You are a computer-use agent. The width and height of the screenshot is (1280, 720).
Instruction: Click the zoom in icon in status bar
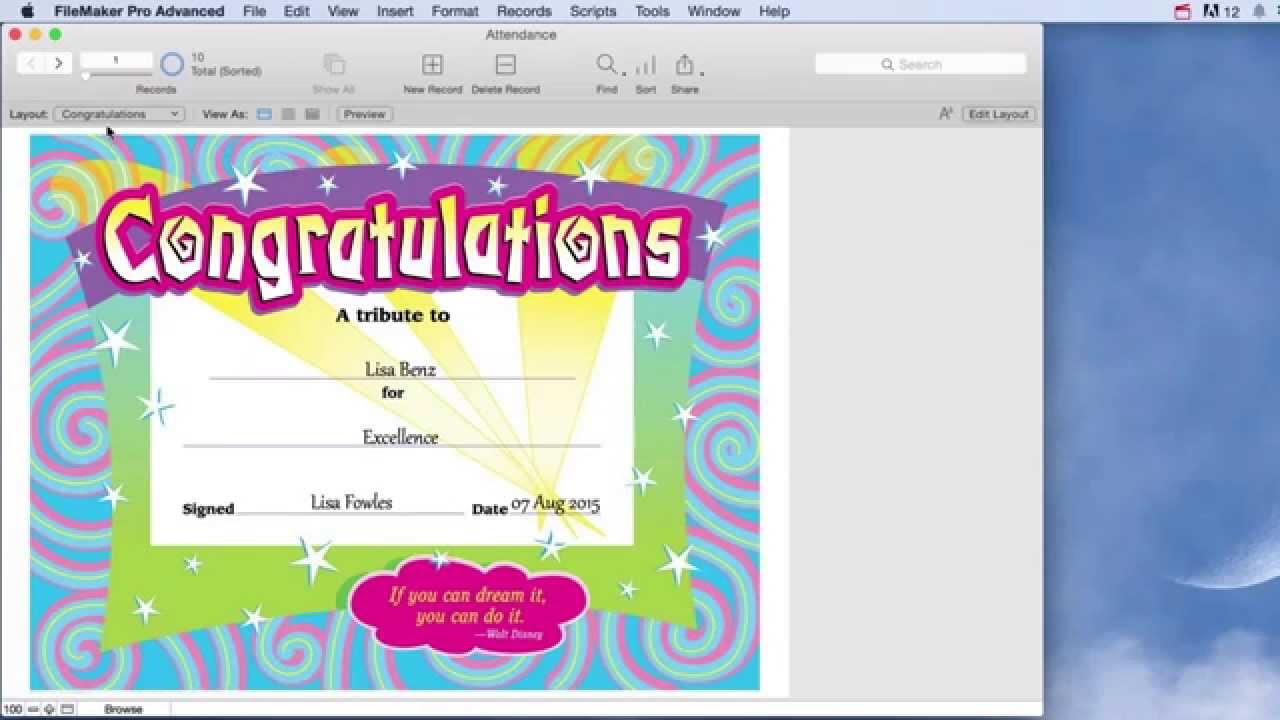coord(49,709)
